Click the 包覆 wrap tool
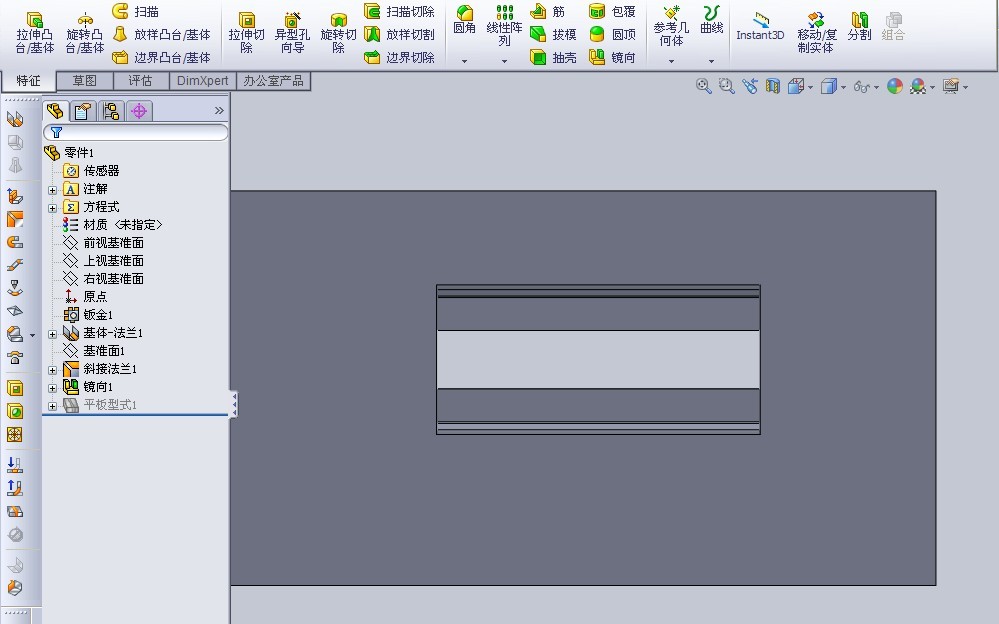Viewport: 999px width, 624px height. pos(612,11)
